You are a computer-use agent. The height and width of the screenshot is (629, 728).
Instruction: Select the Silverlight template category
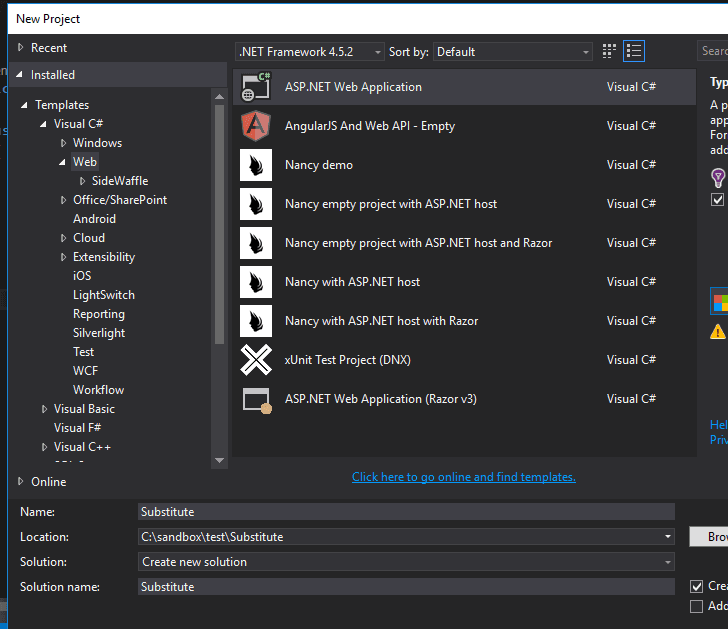tap(99, 333)
